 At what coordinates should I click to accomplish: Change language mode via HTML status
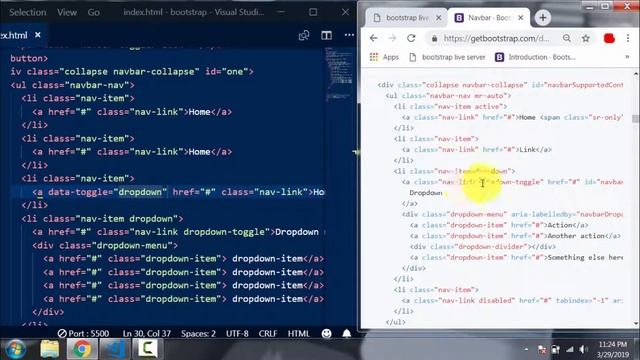pos(298,333)
